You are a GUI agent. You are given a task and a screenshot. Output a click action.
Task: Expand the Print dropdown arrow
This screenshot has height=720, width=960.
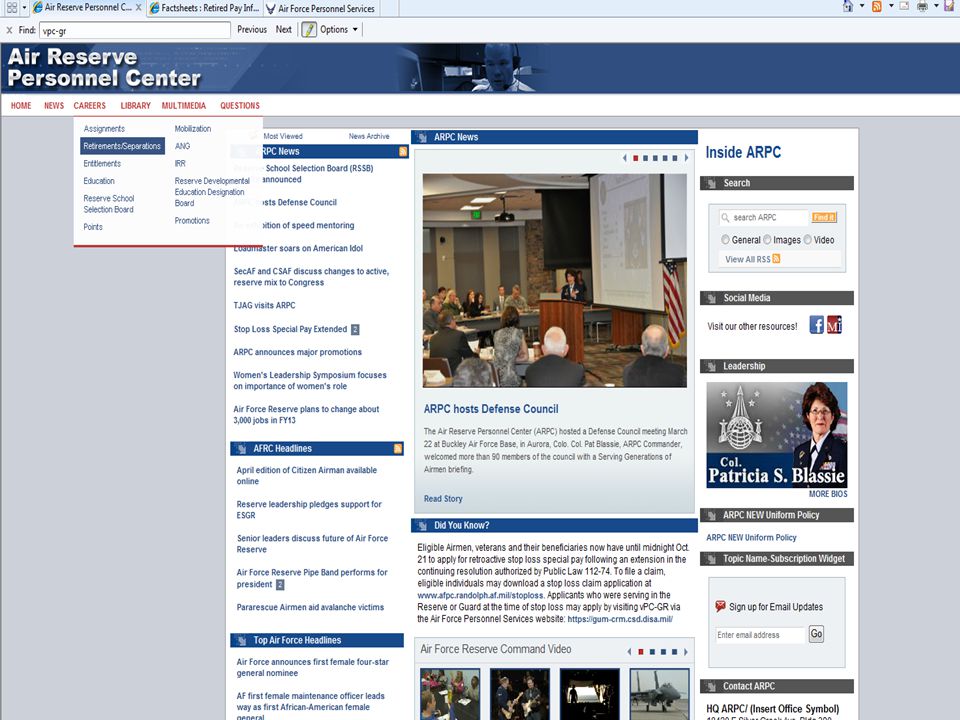coord(936,6)
